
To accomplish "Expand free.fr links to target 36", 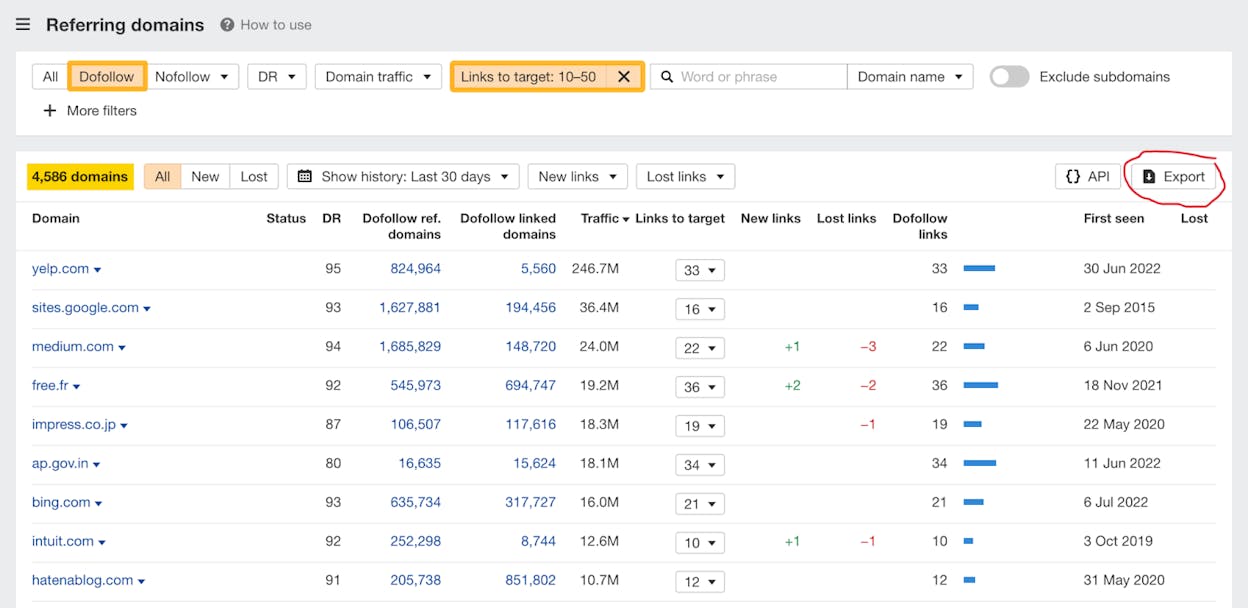I will tap(700, 387).
